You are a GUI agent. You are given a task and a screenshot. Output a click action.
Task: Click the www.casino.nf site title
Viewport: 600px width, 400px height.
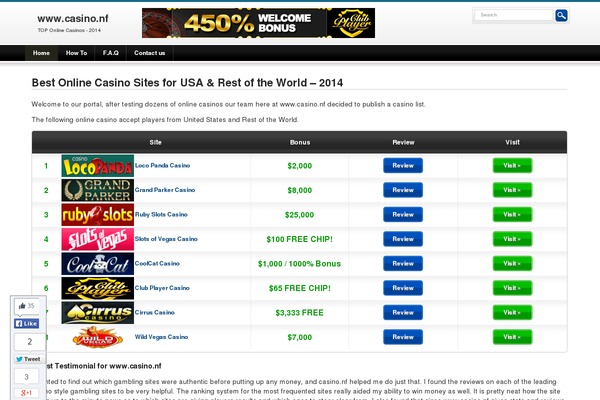73,18
